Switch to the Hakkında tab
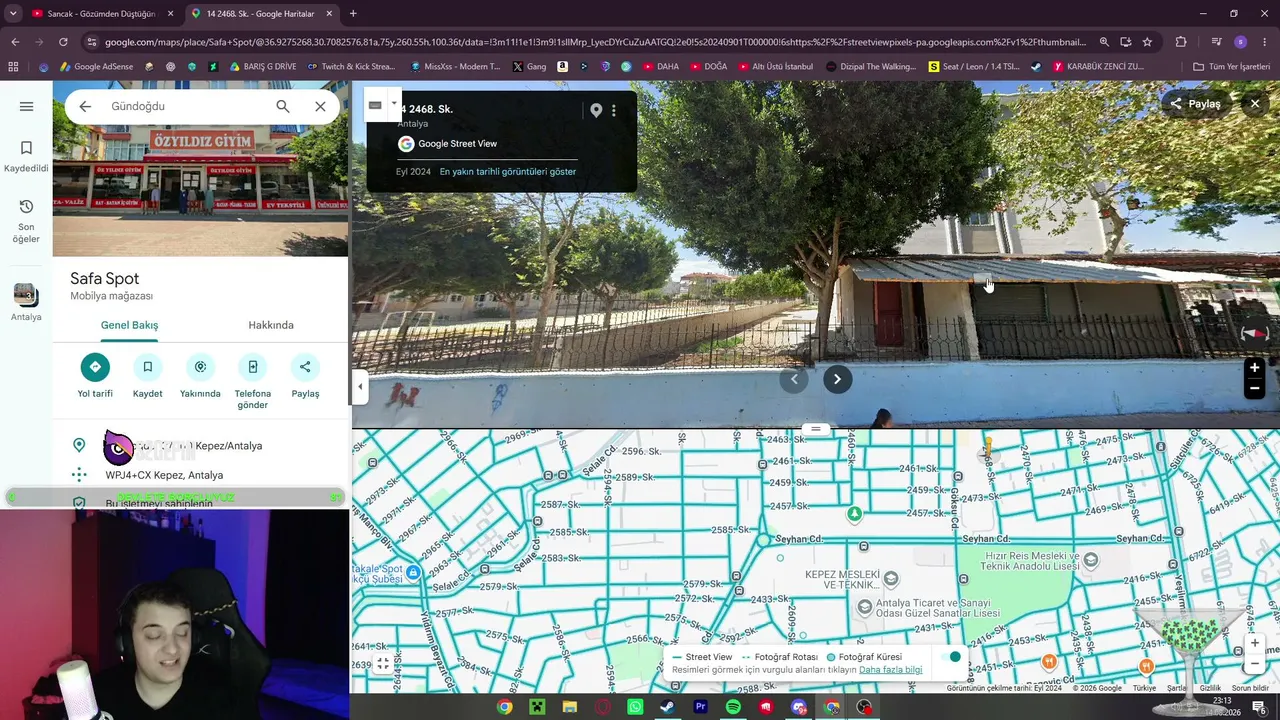The width and height of the screenshot is (1280, 720). [271, 325]
